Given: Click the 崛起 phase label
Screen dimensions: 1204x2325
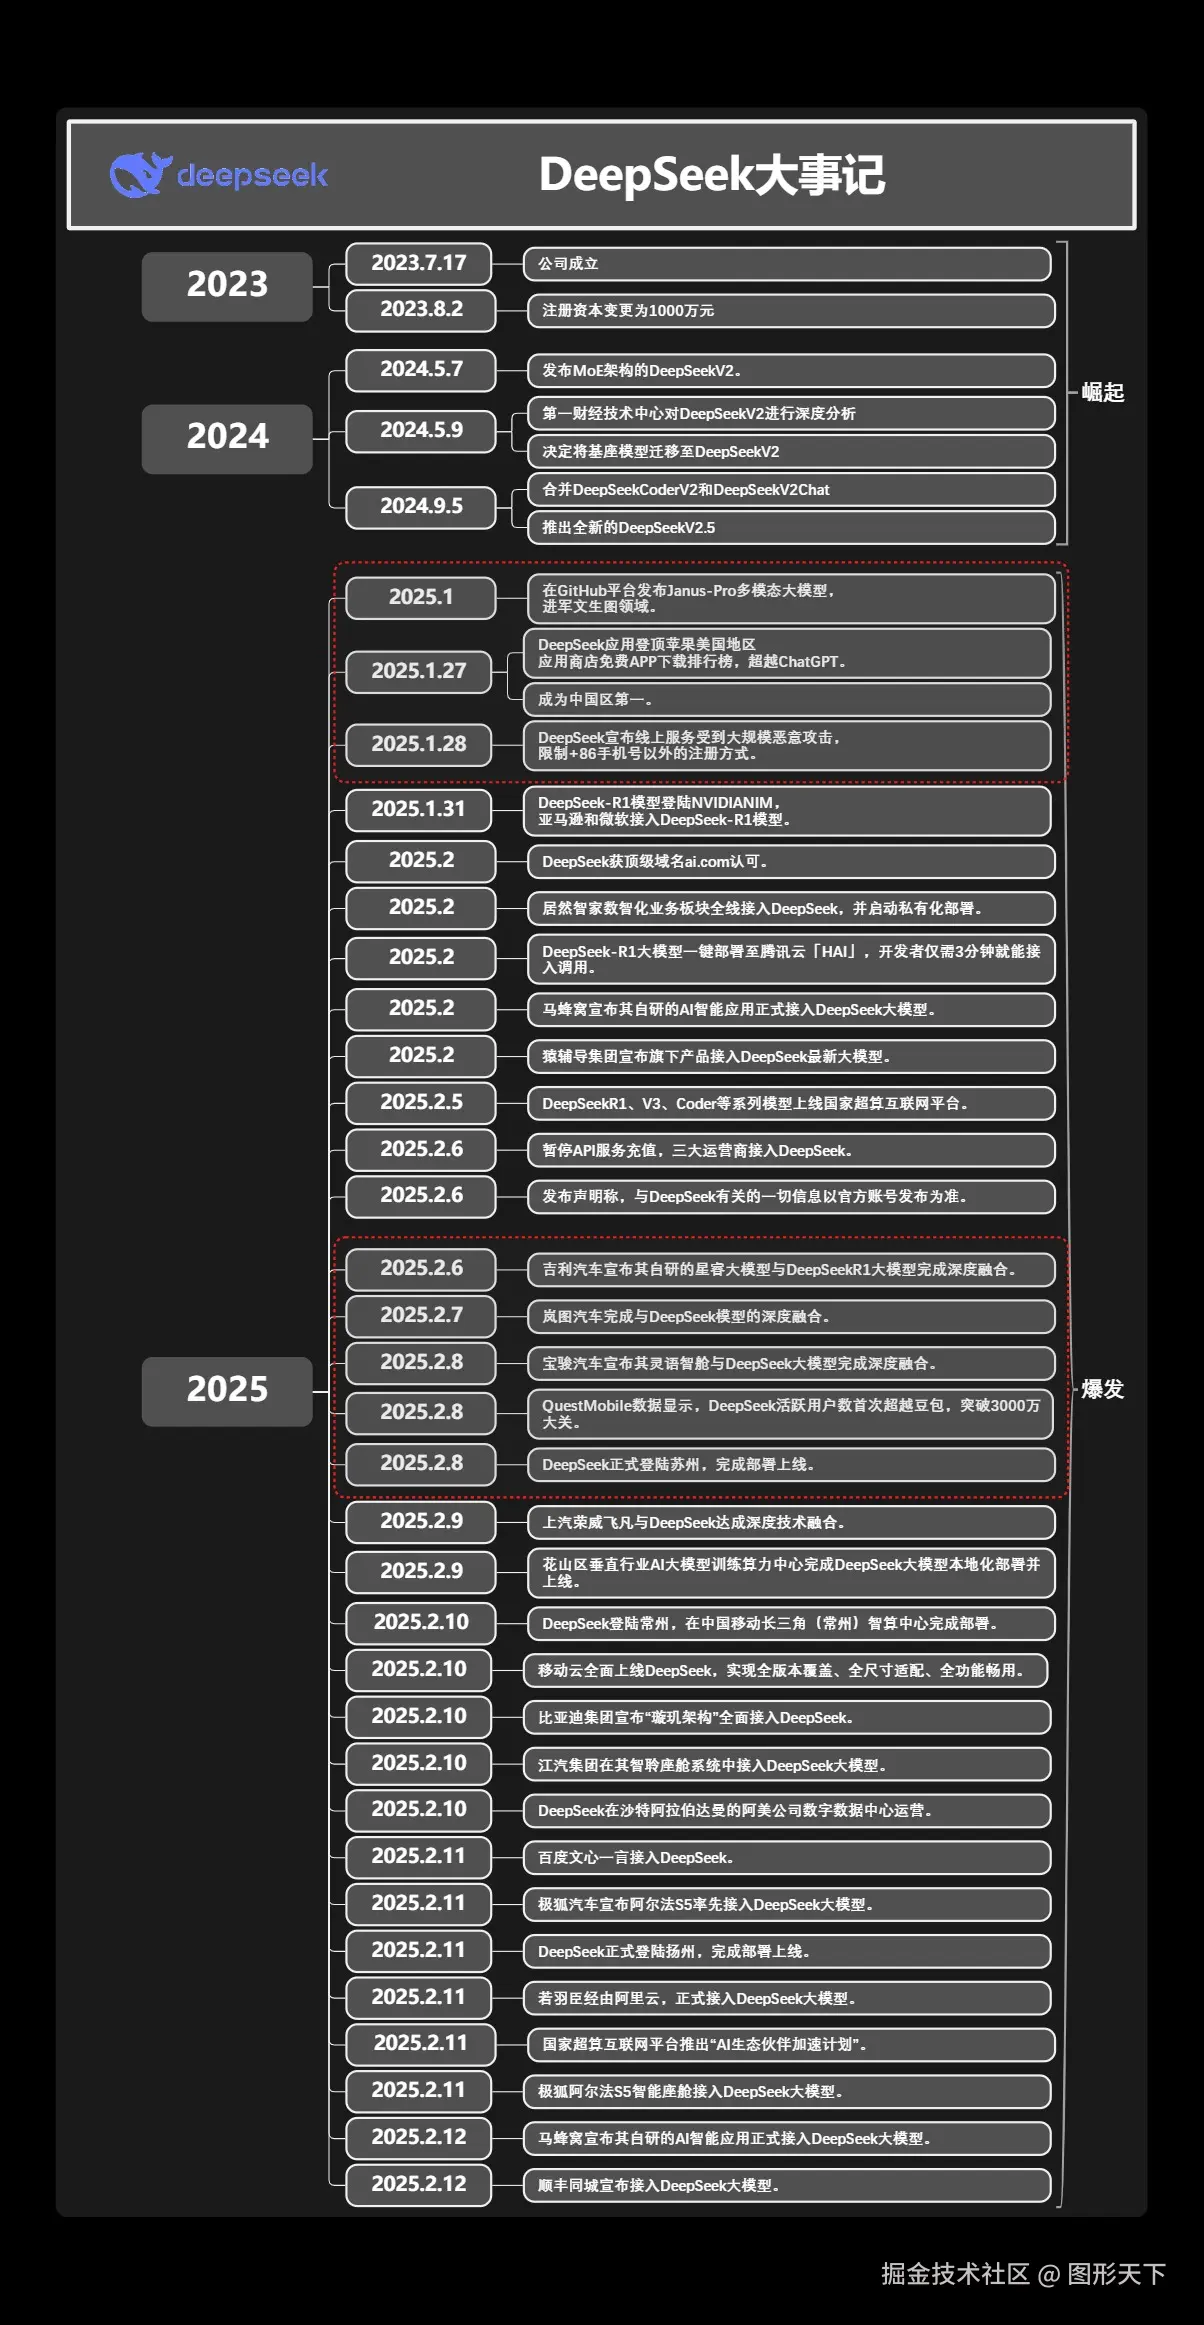Looking at the screenshot, I should pyautogui.click(x=1103, y=393).
